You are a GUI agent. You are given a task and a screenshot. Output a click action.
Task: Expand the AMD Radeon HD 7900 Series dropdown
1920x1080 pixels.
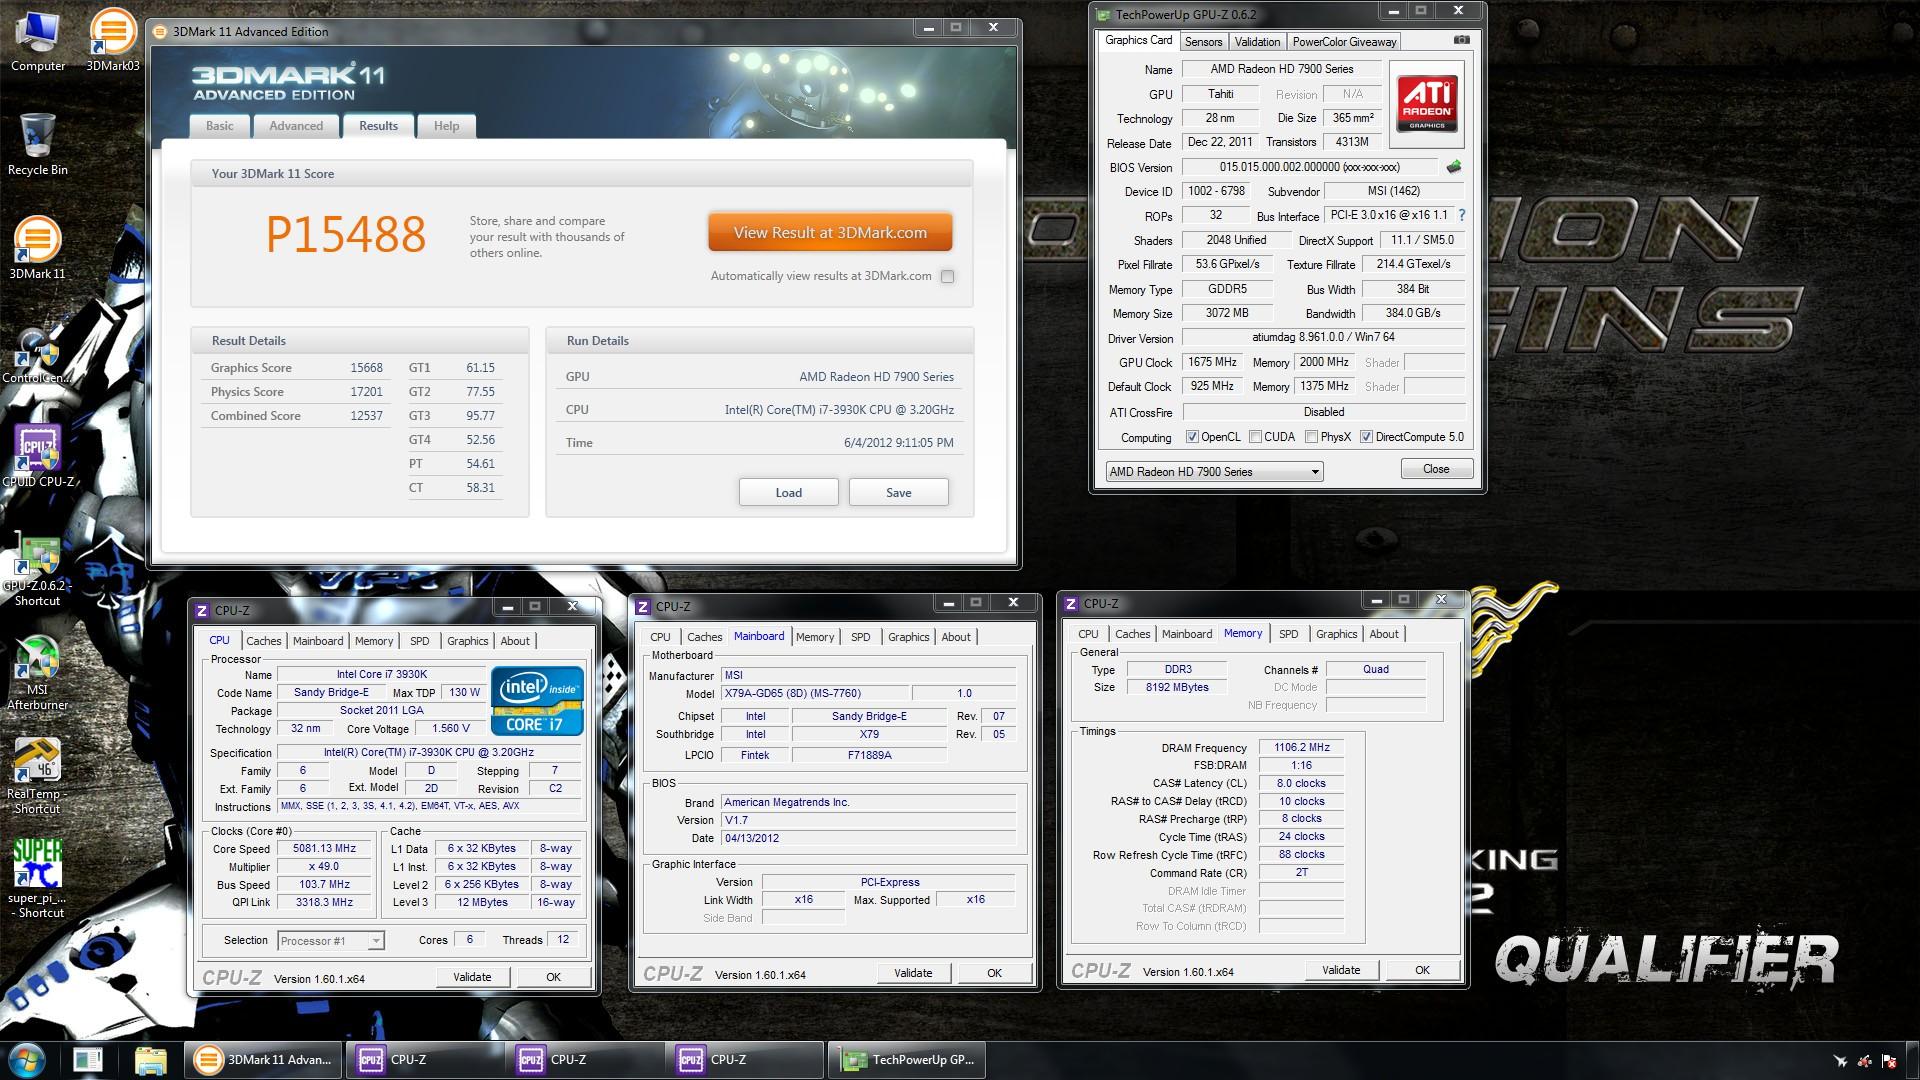click(x=1314, y=472)
